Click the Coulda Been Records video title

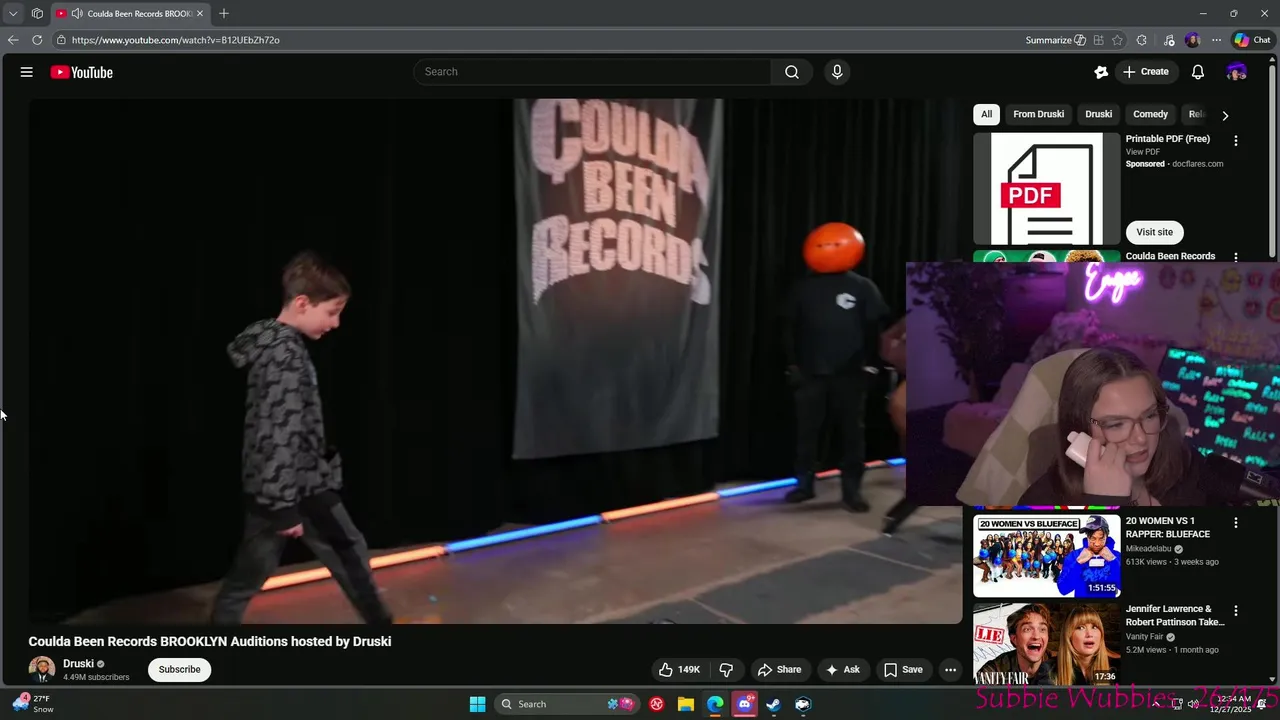tap(210, 642)
